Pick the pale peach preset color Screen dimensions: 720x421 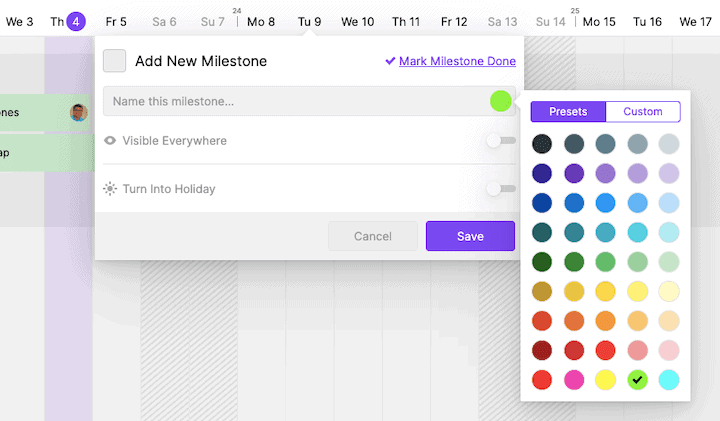click(669, 321)
